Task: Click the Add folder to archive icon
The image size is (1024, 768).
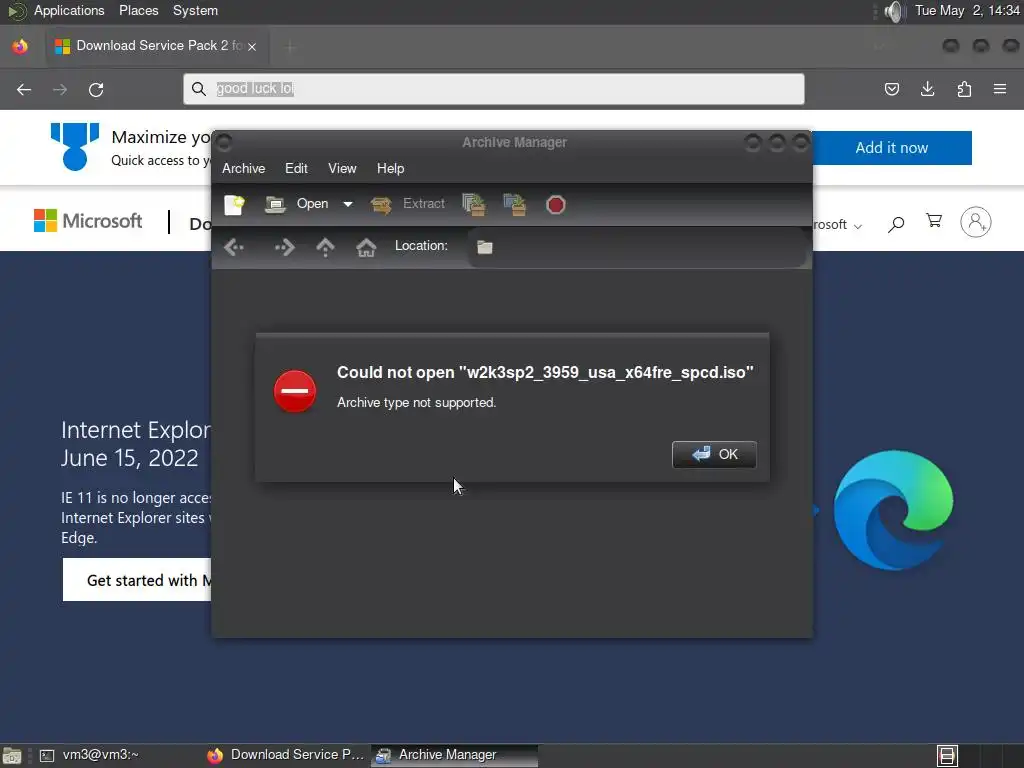Action: pyautogui.click(x=515, y=204)
